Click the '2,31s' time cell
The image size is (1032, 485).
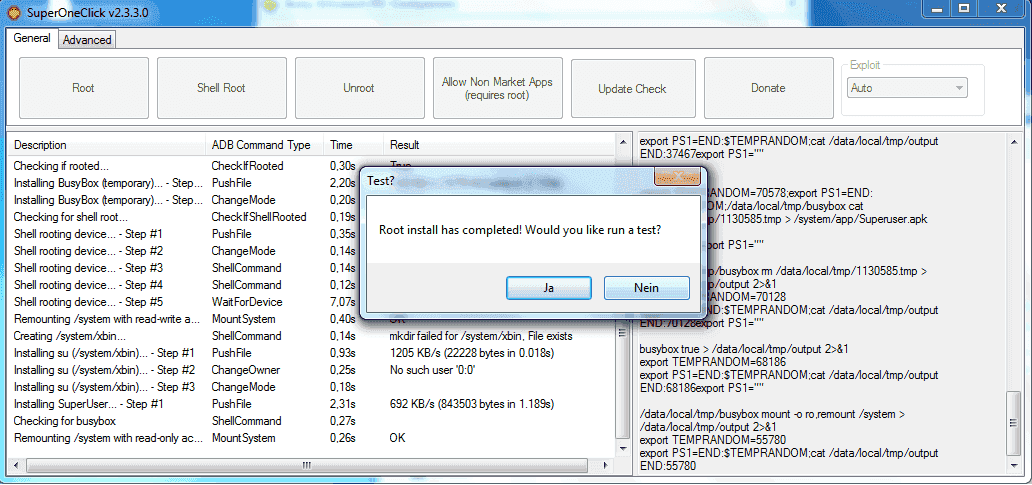[342, 404]
